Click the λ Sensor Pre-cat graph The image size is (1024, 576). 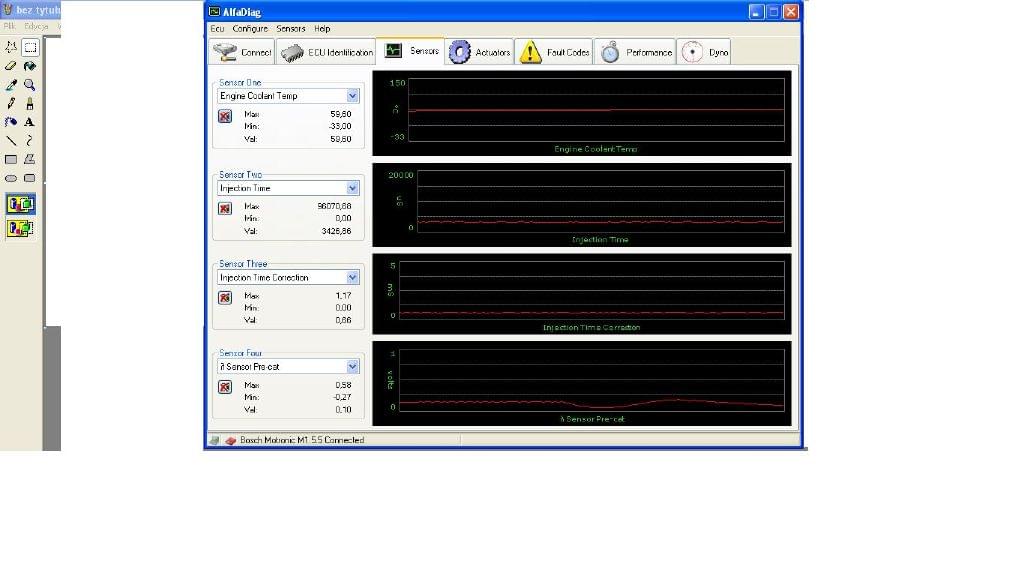pyautogui.click(x=582, y=384)
